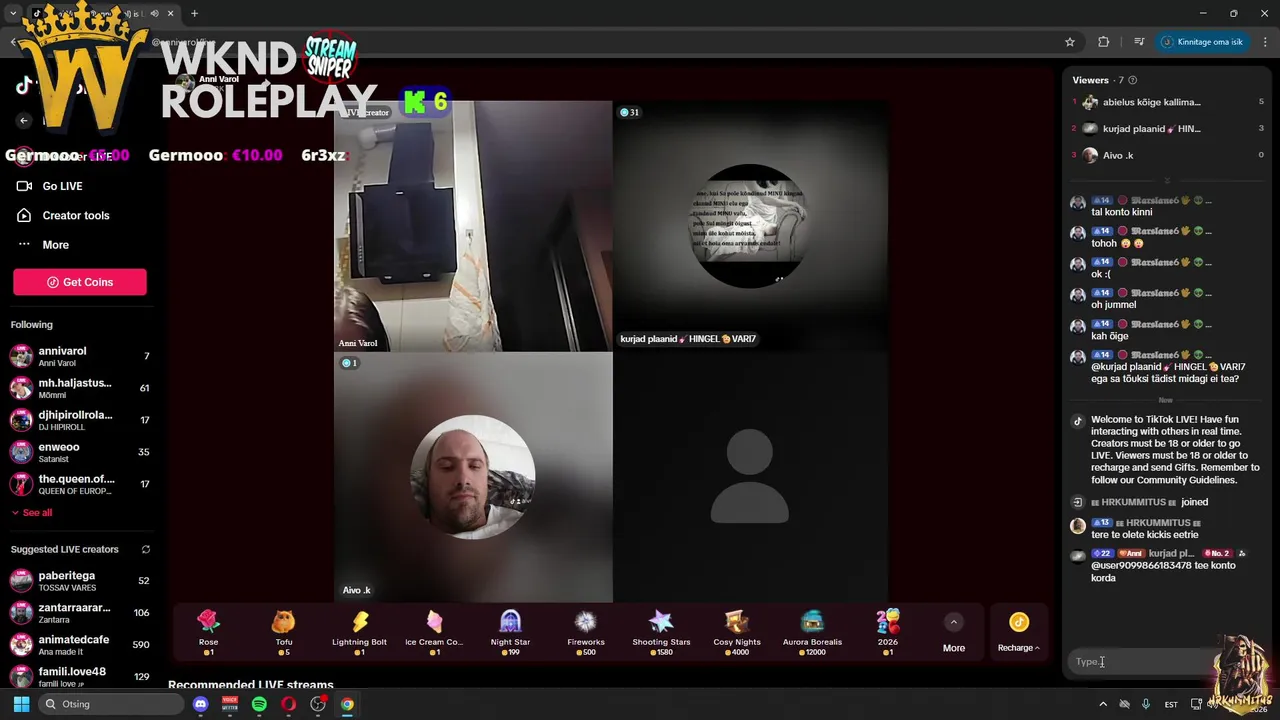Screen dimensions: 1280x720
Task: Select Aivo .k guest video tile
Action: 473,477
